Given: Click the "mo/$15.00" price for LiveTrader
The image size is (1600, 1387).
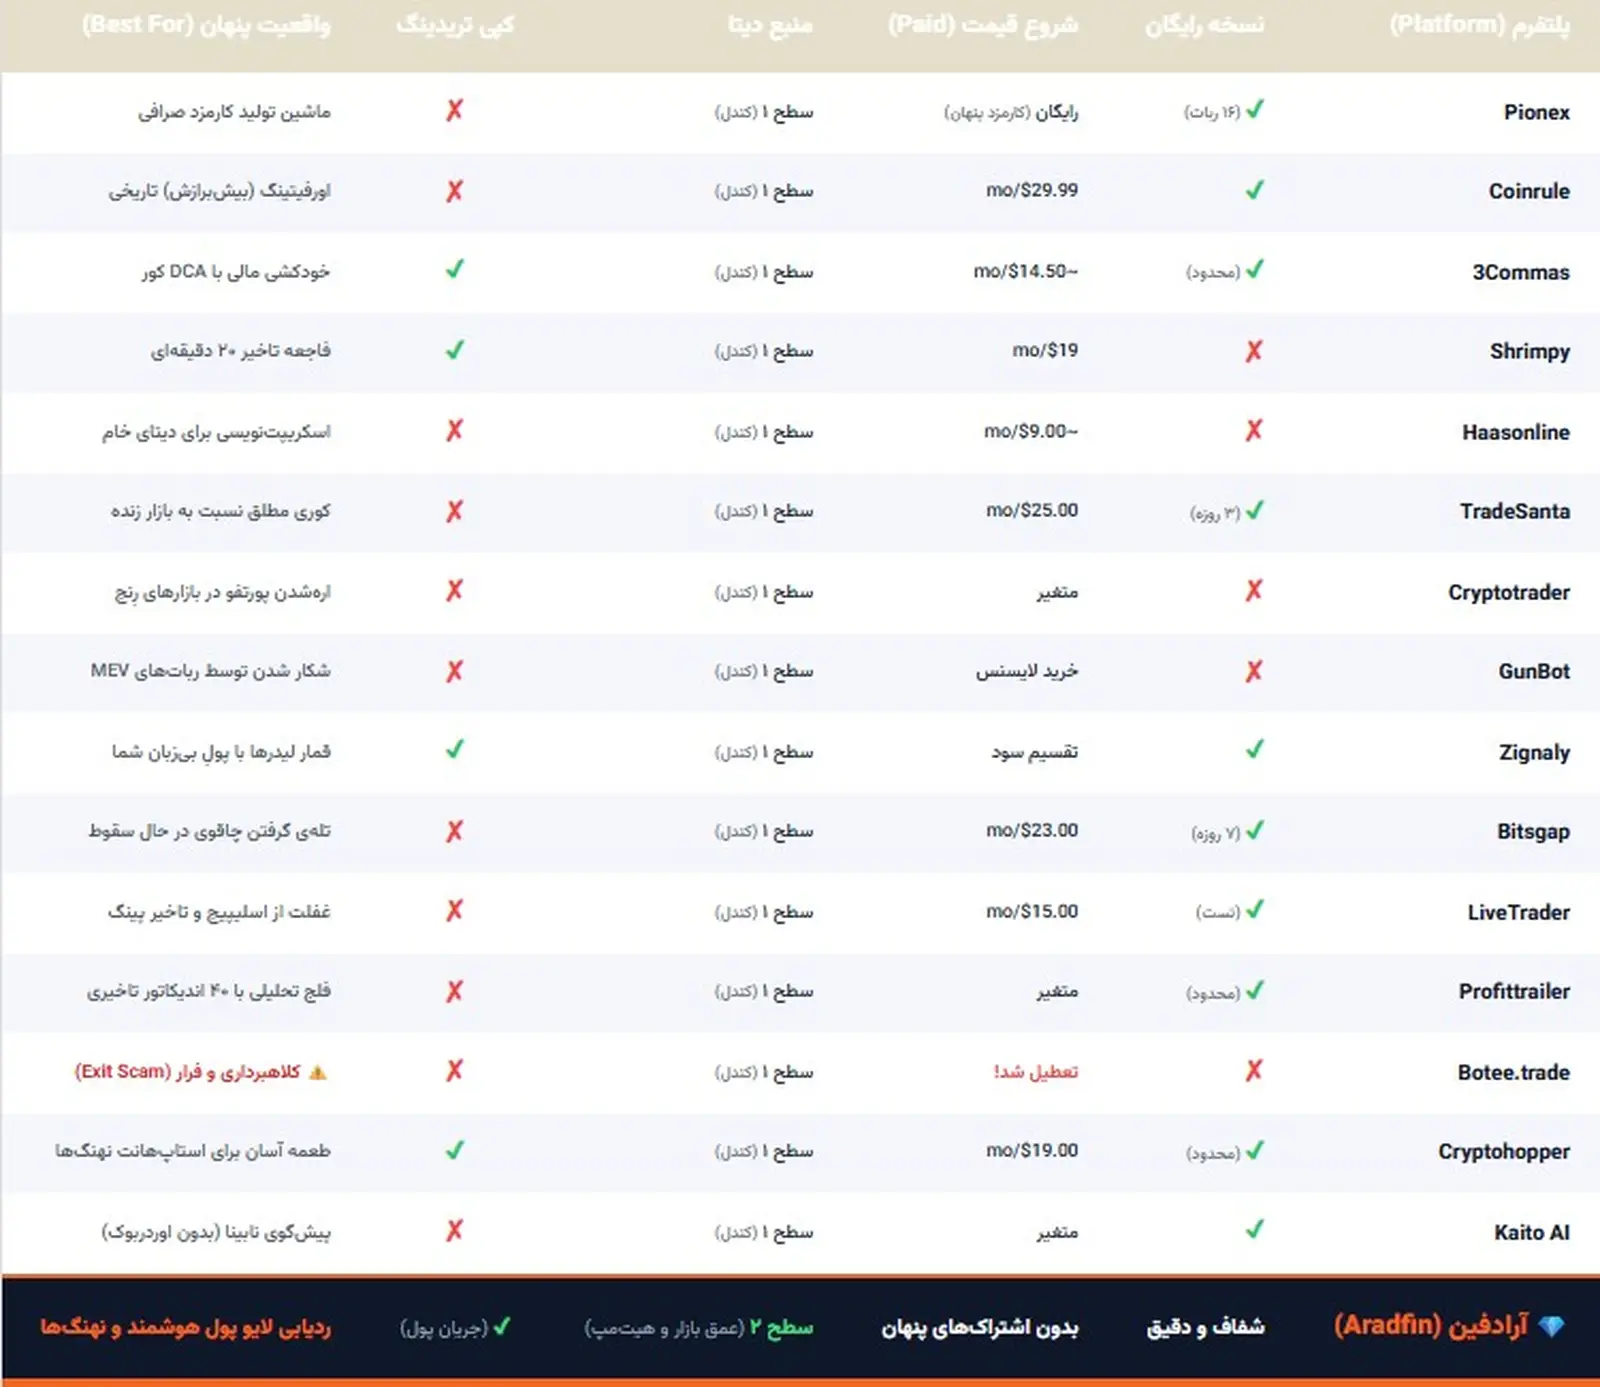Looking at the screenshot, I should coord(1032,911).
